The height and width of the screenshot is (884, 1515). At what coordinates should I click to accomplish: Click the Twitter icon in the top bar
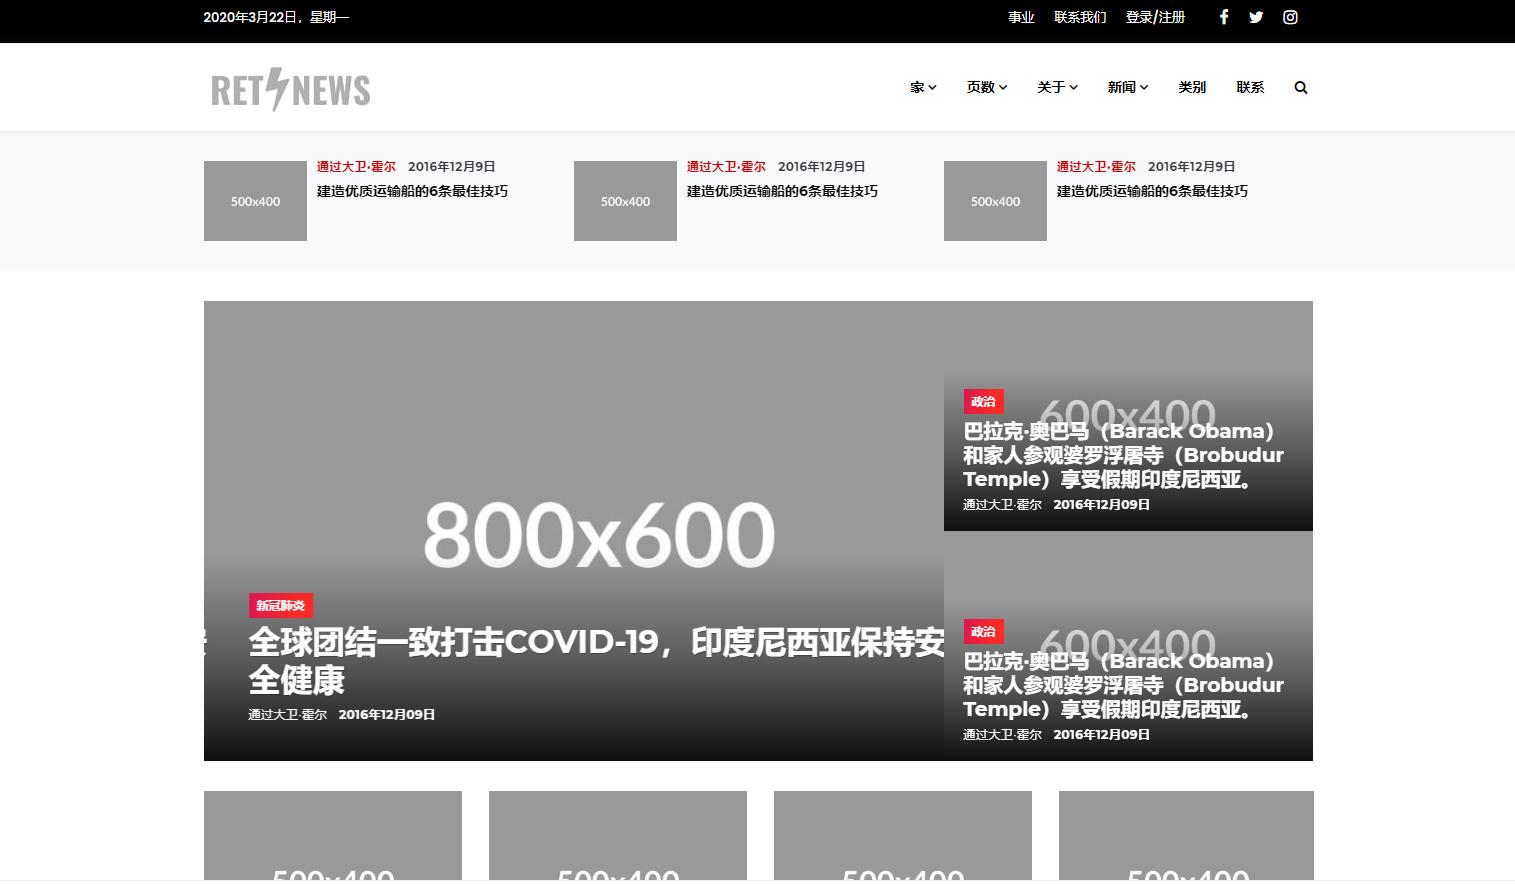click(x=1256, y=17)
